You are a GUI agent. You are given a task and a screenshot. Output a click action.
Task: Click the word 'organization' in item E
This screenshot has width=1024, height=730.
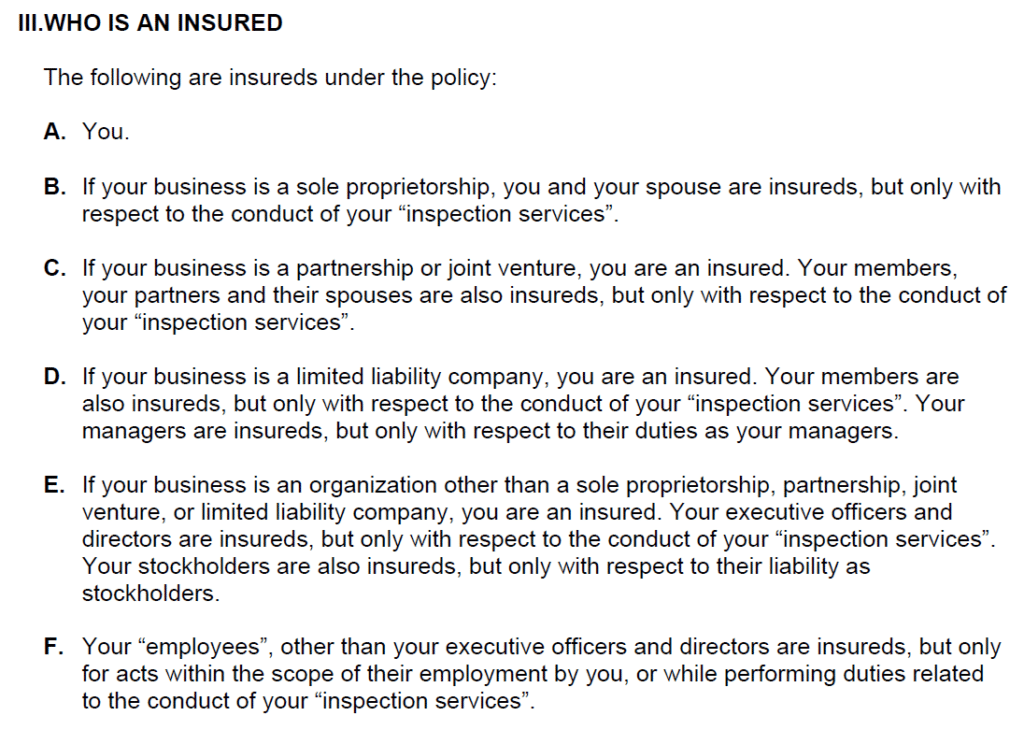coord(372,486)
